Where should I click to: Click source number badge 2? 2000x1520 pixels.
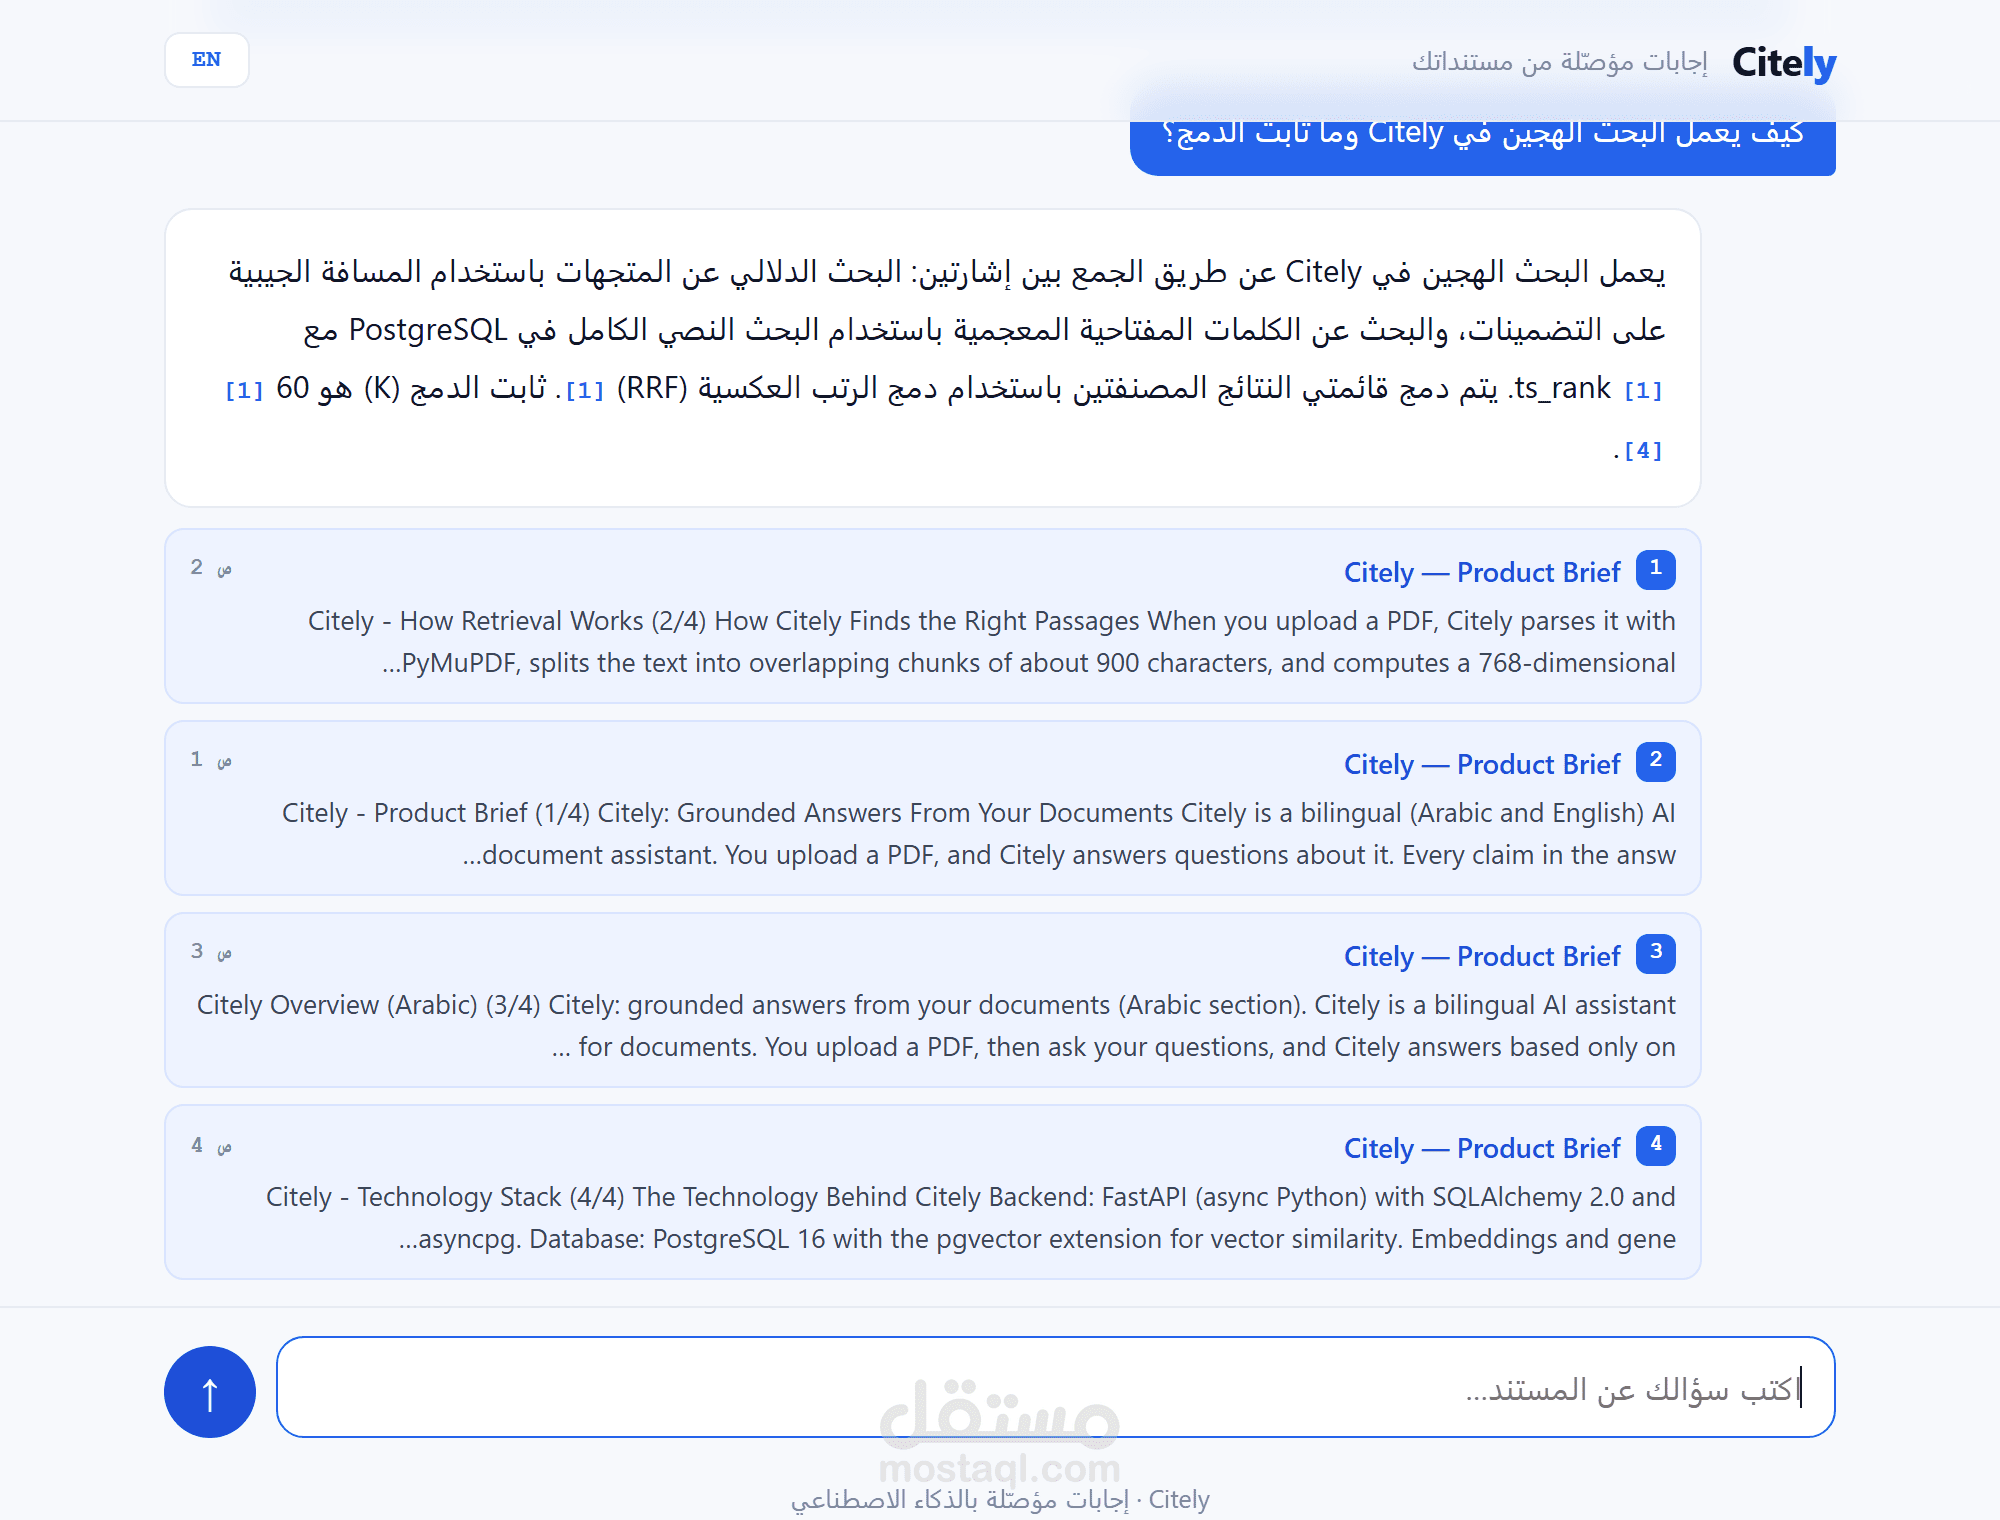click(1656, 761)
